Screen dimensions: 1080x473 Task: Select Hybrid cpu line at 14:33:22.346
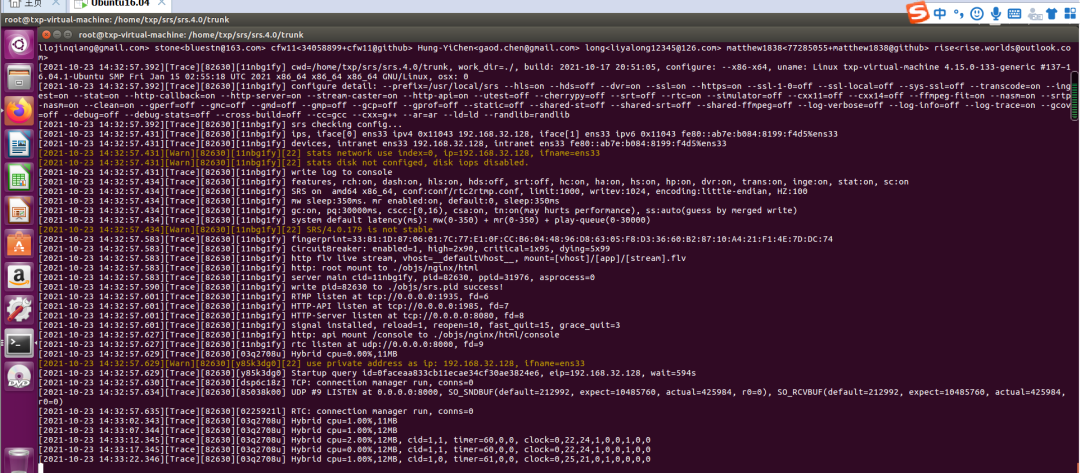click(x=344, y=459)
